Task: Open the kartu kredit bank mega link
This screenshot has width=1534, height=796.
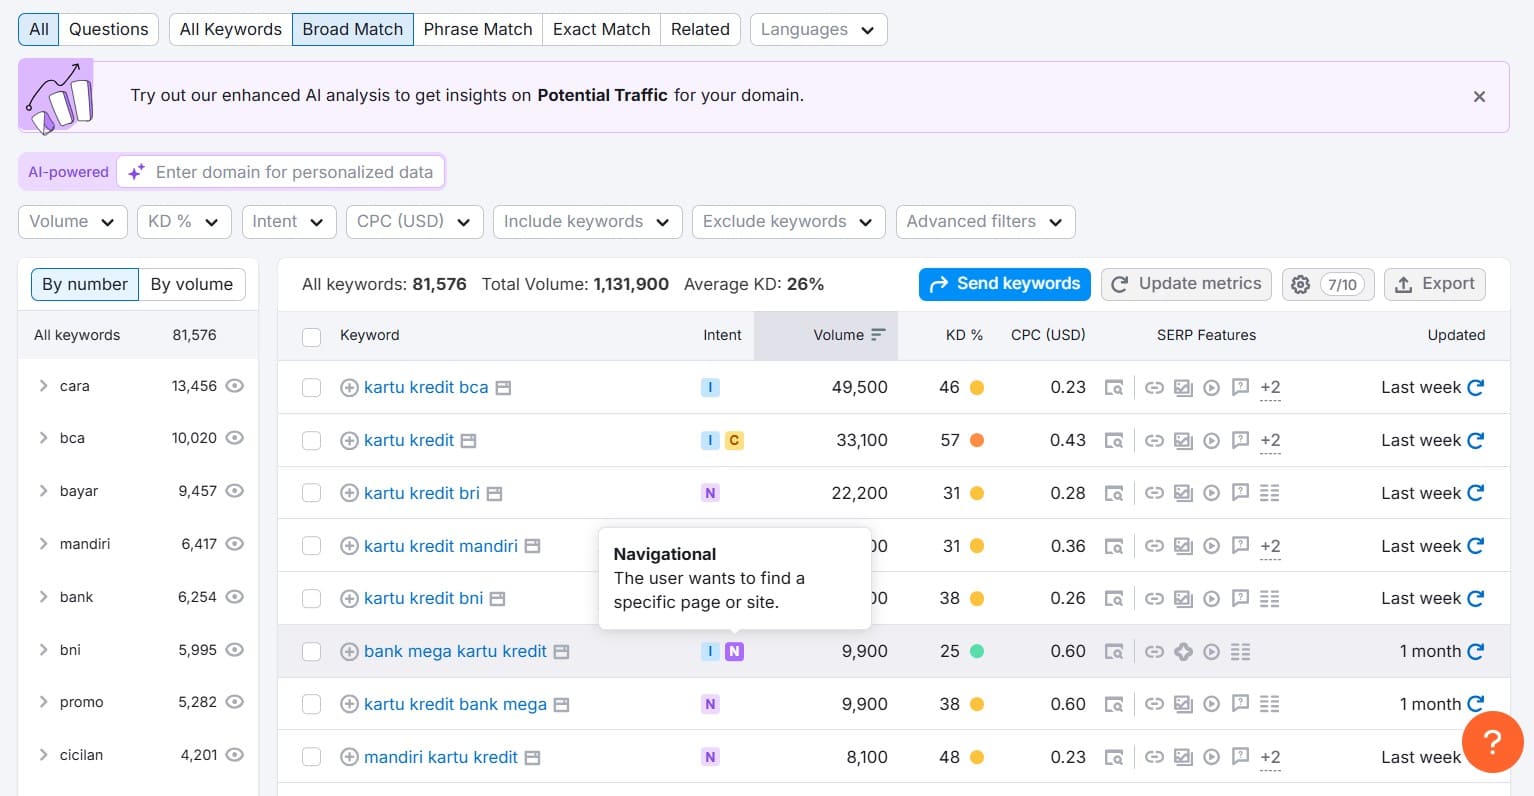Action: pyautogui.click(x=455, y=704)
